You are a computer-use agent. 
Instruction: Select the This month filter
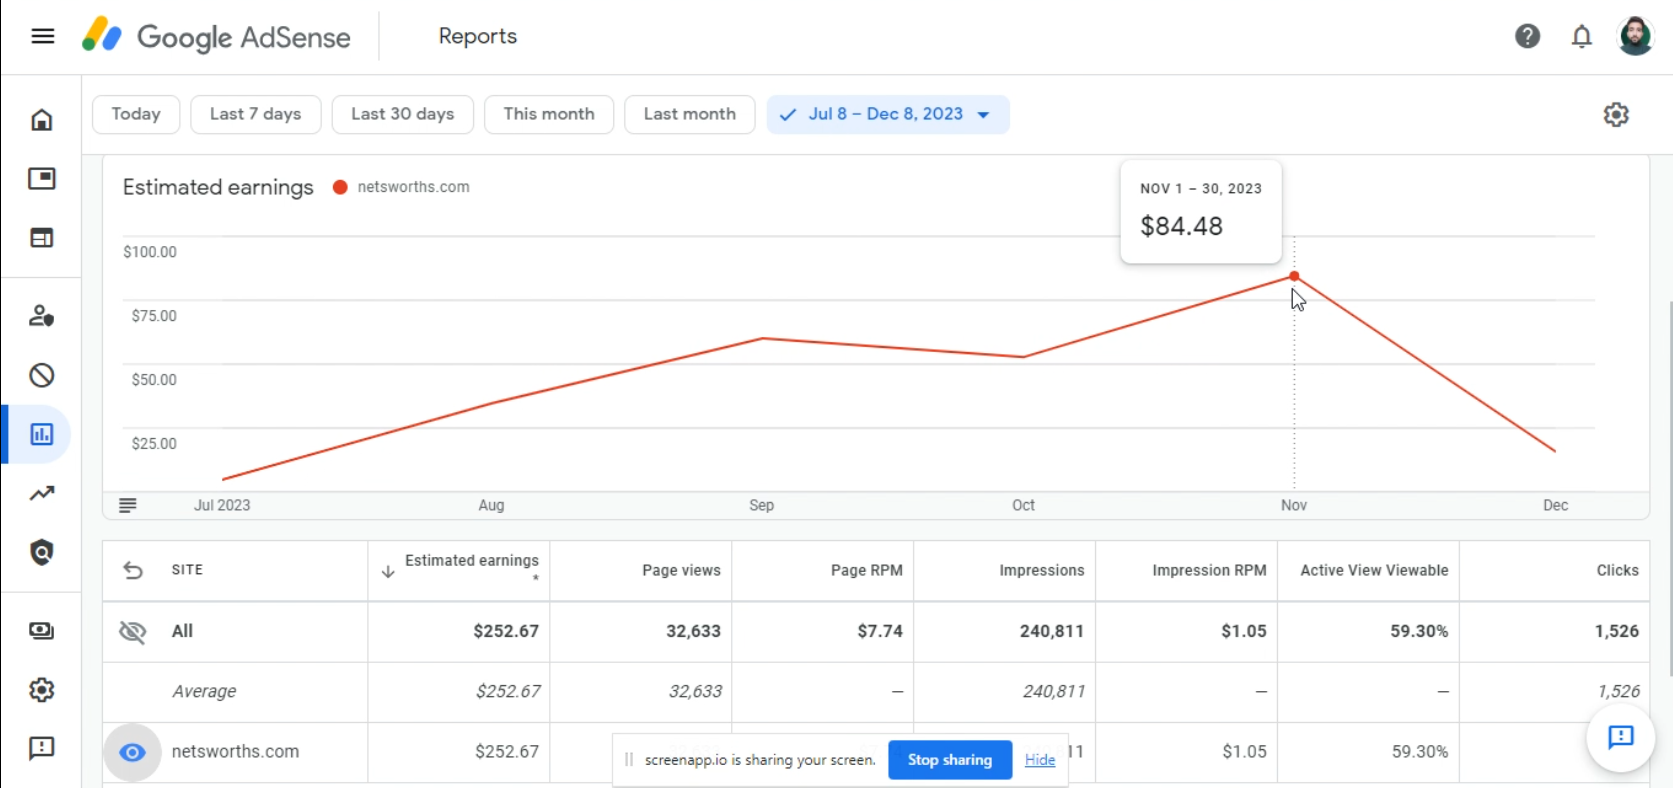549,114
